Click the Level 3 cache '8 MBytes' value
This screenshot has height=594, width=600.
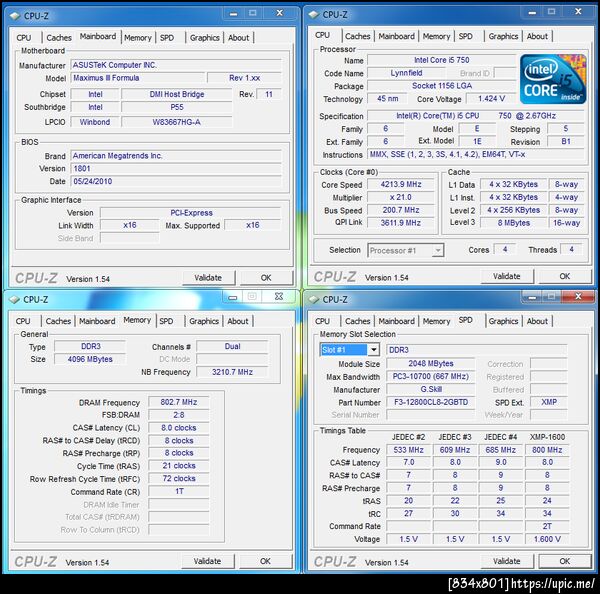pos(514,223)
